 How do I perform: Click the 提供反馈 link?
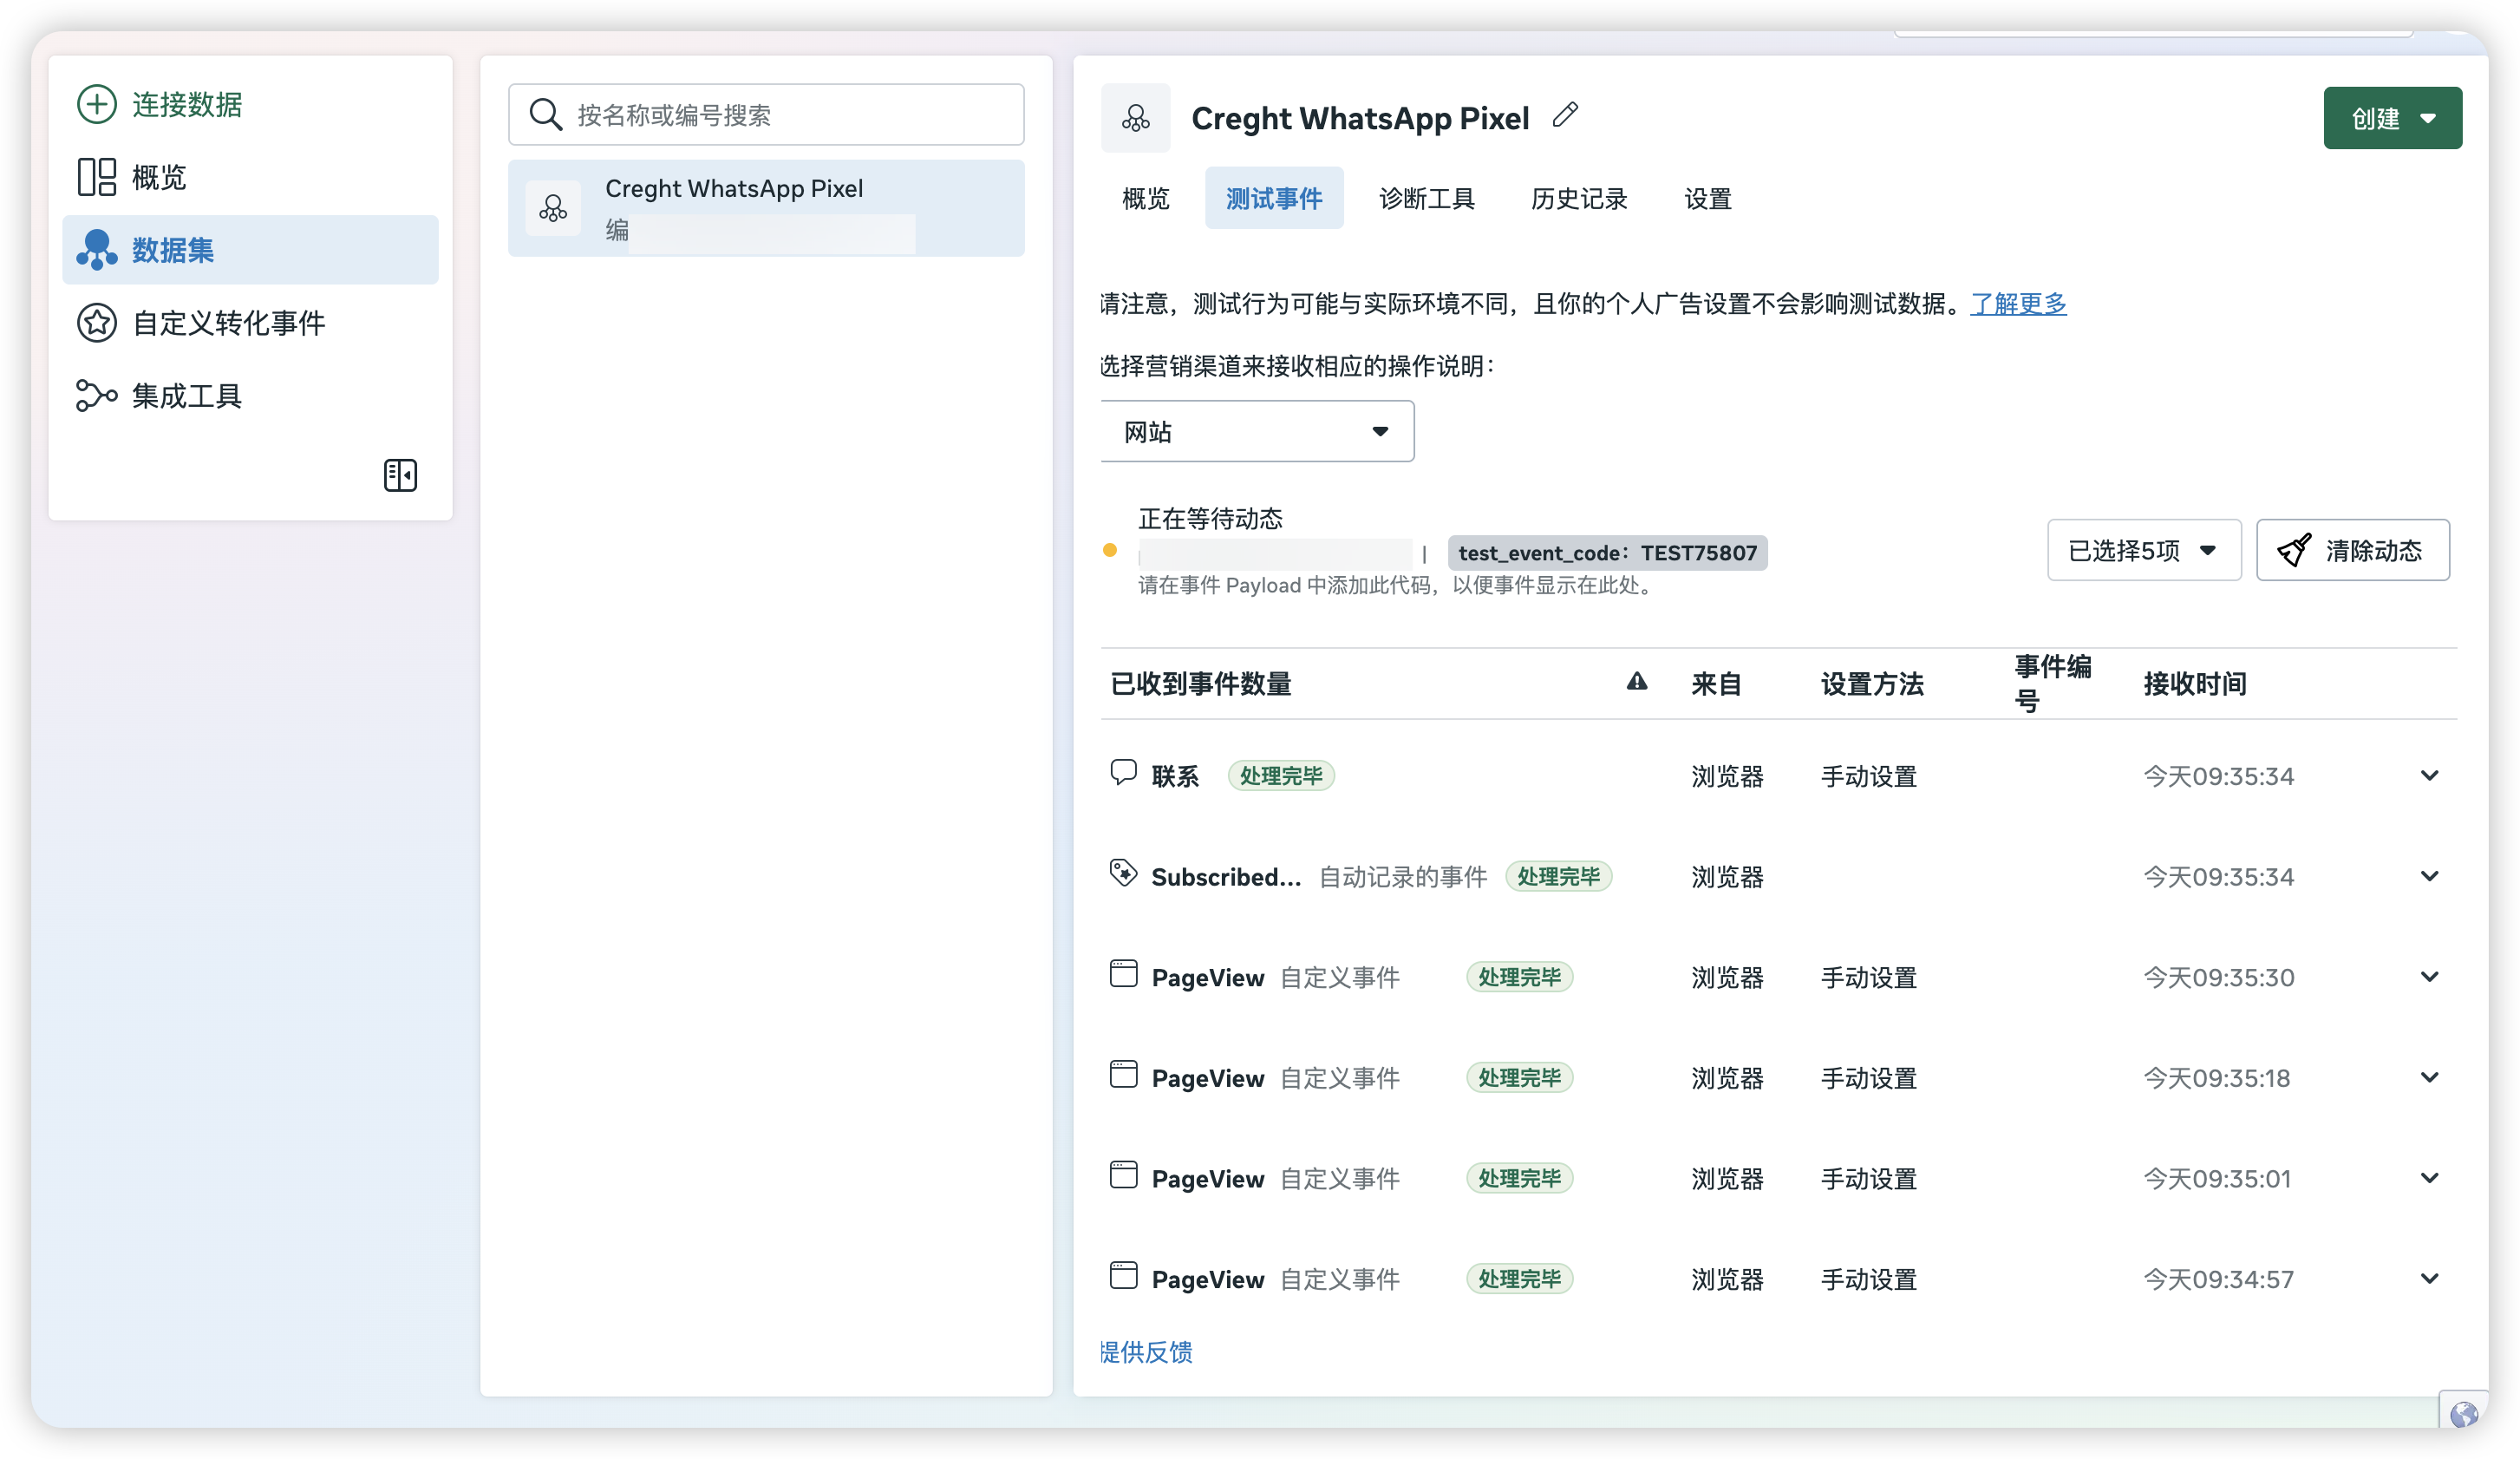click(1146, 1352)
